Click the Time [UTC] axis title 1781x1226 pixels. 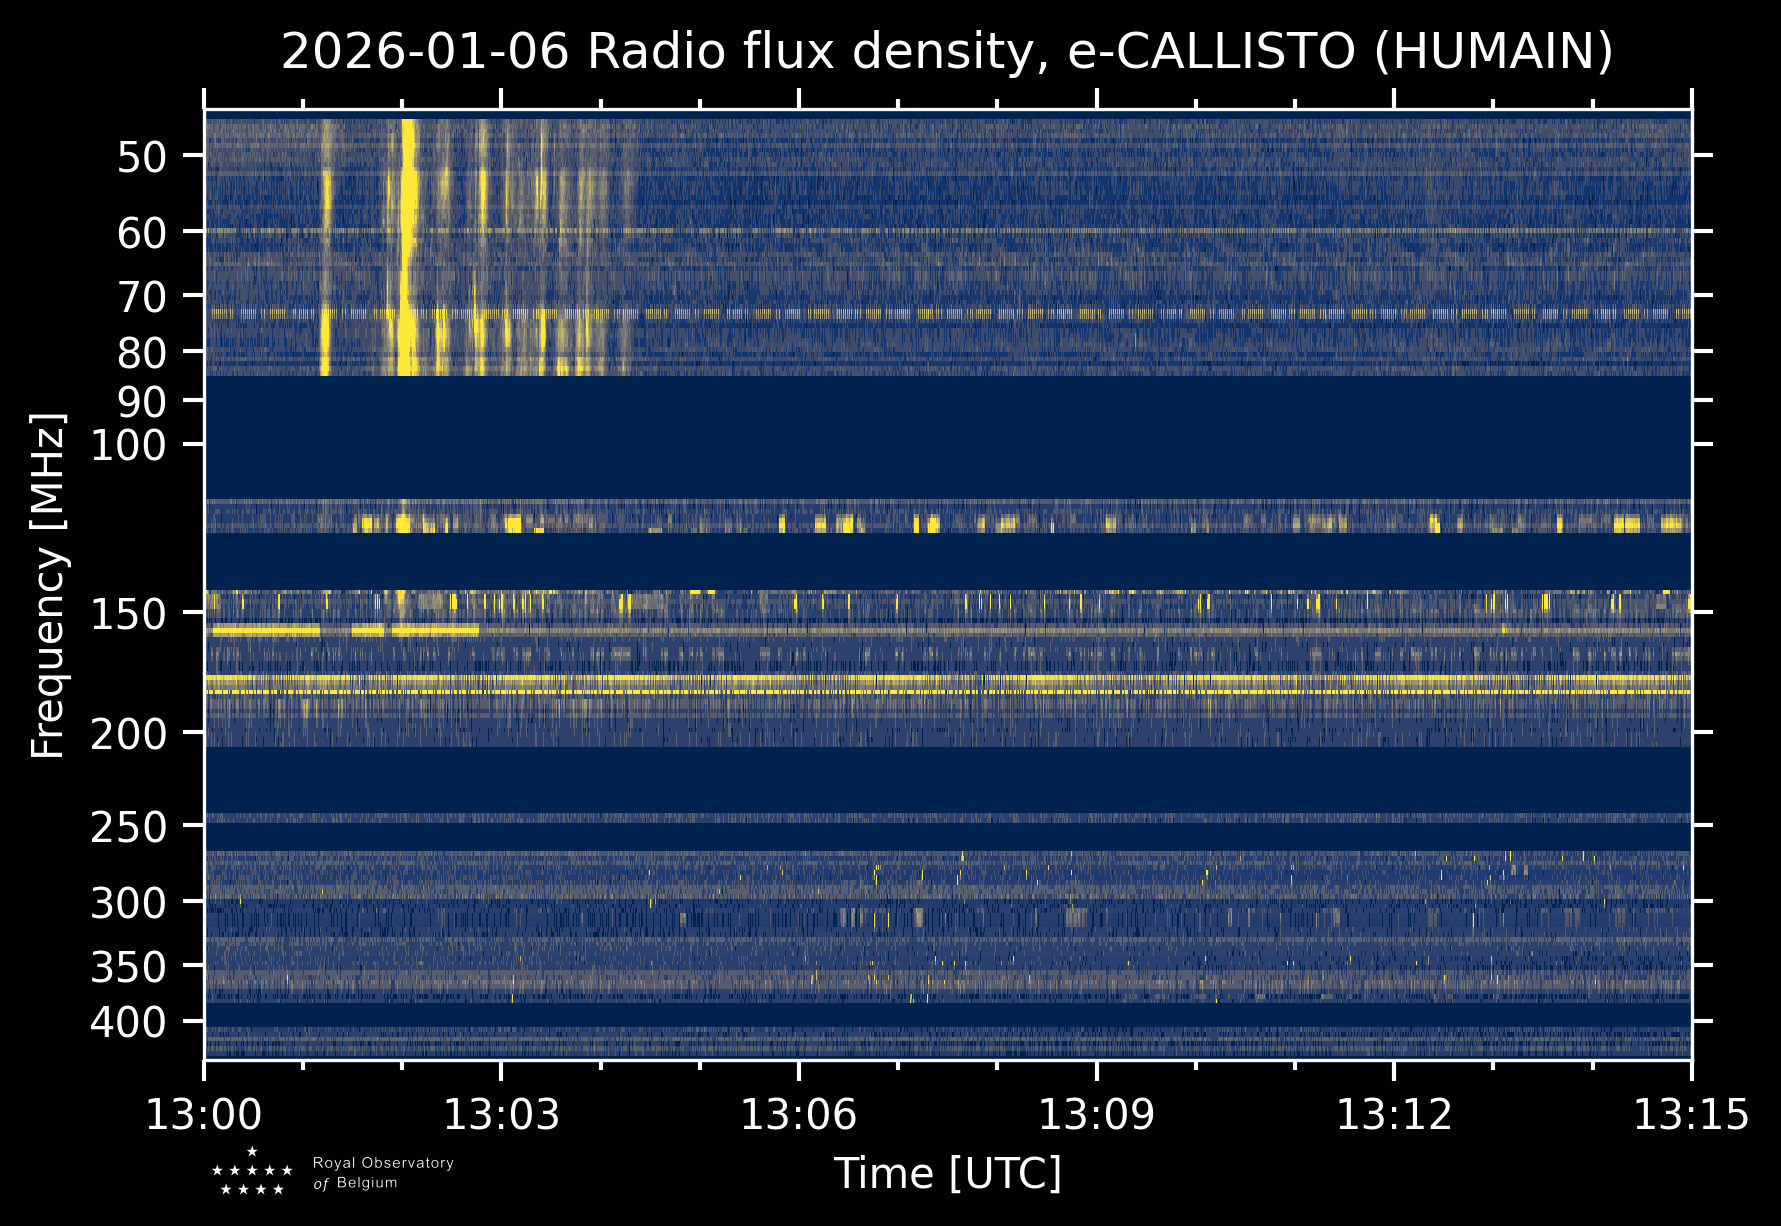point(948,1173)
